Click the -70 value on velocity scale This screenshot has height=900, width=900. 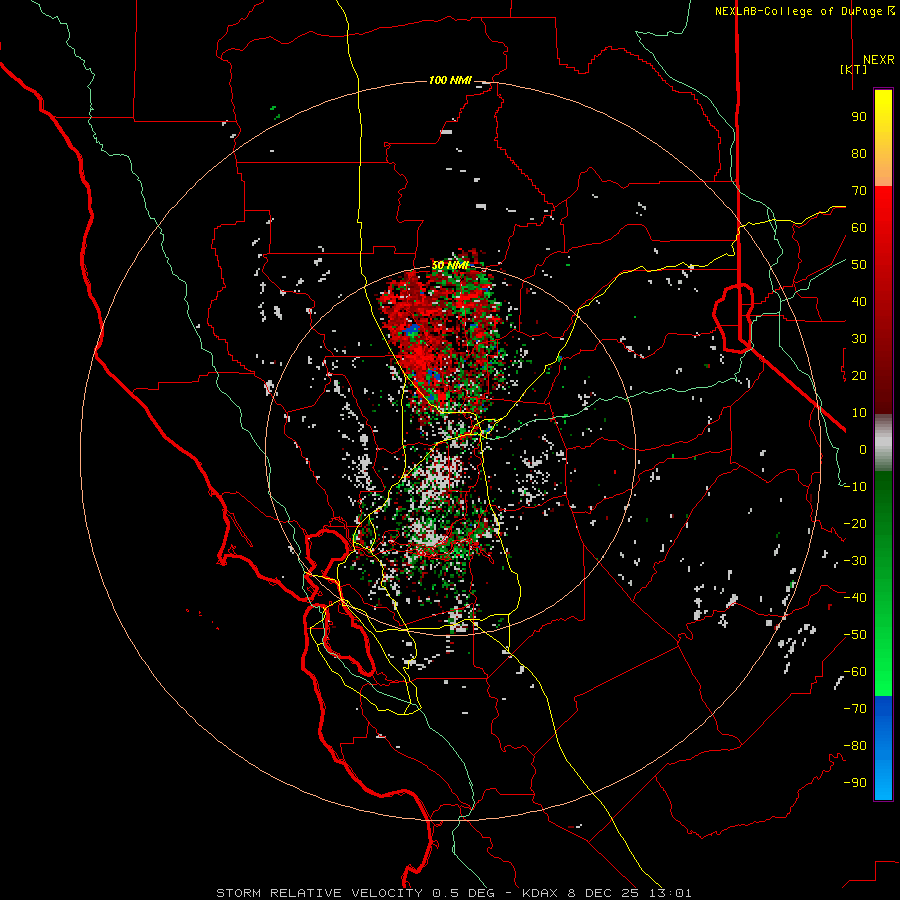pyautogui.click(x=855, y=709)
